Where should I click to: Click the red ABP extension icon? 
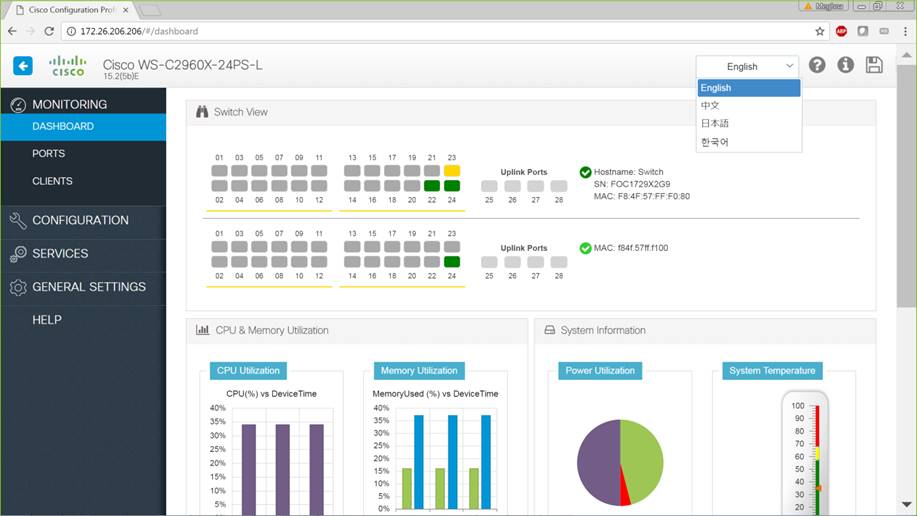842,32
